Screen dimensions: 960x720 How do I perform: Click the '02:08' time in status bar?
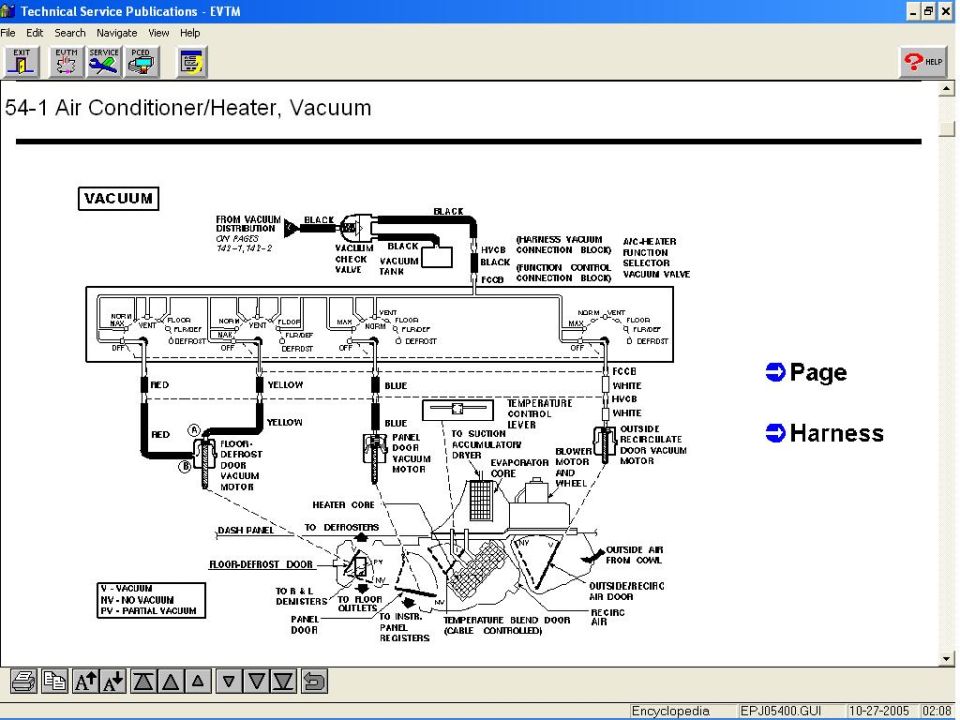[937, 711]
